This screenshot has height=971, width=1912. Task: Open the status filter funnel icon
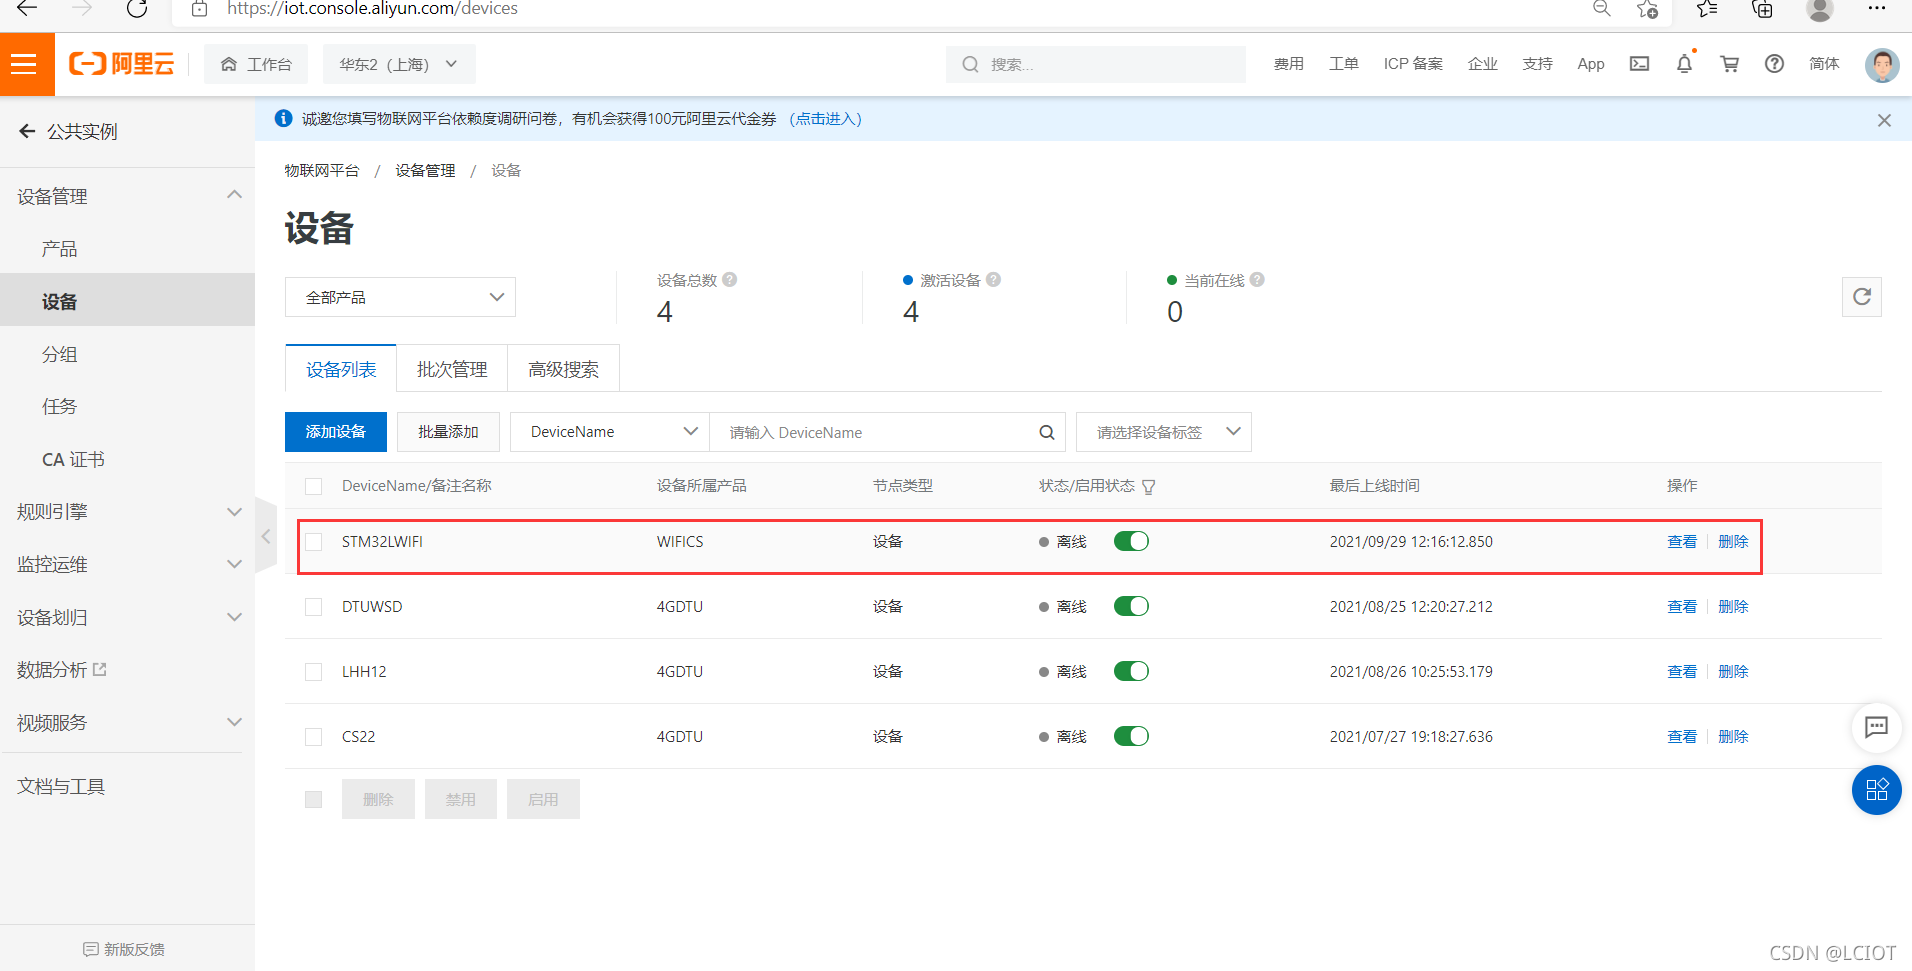click(x=1149, y=487)
